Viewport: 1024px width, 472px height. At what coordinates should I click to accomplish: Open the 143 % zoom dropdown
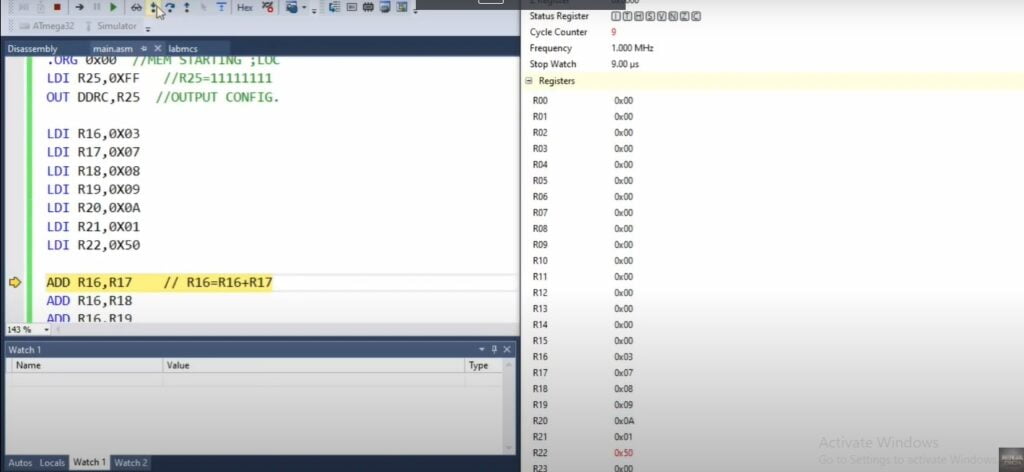(x=46, y=330)
